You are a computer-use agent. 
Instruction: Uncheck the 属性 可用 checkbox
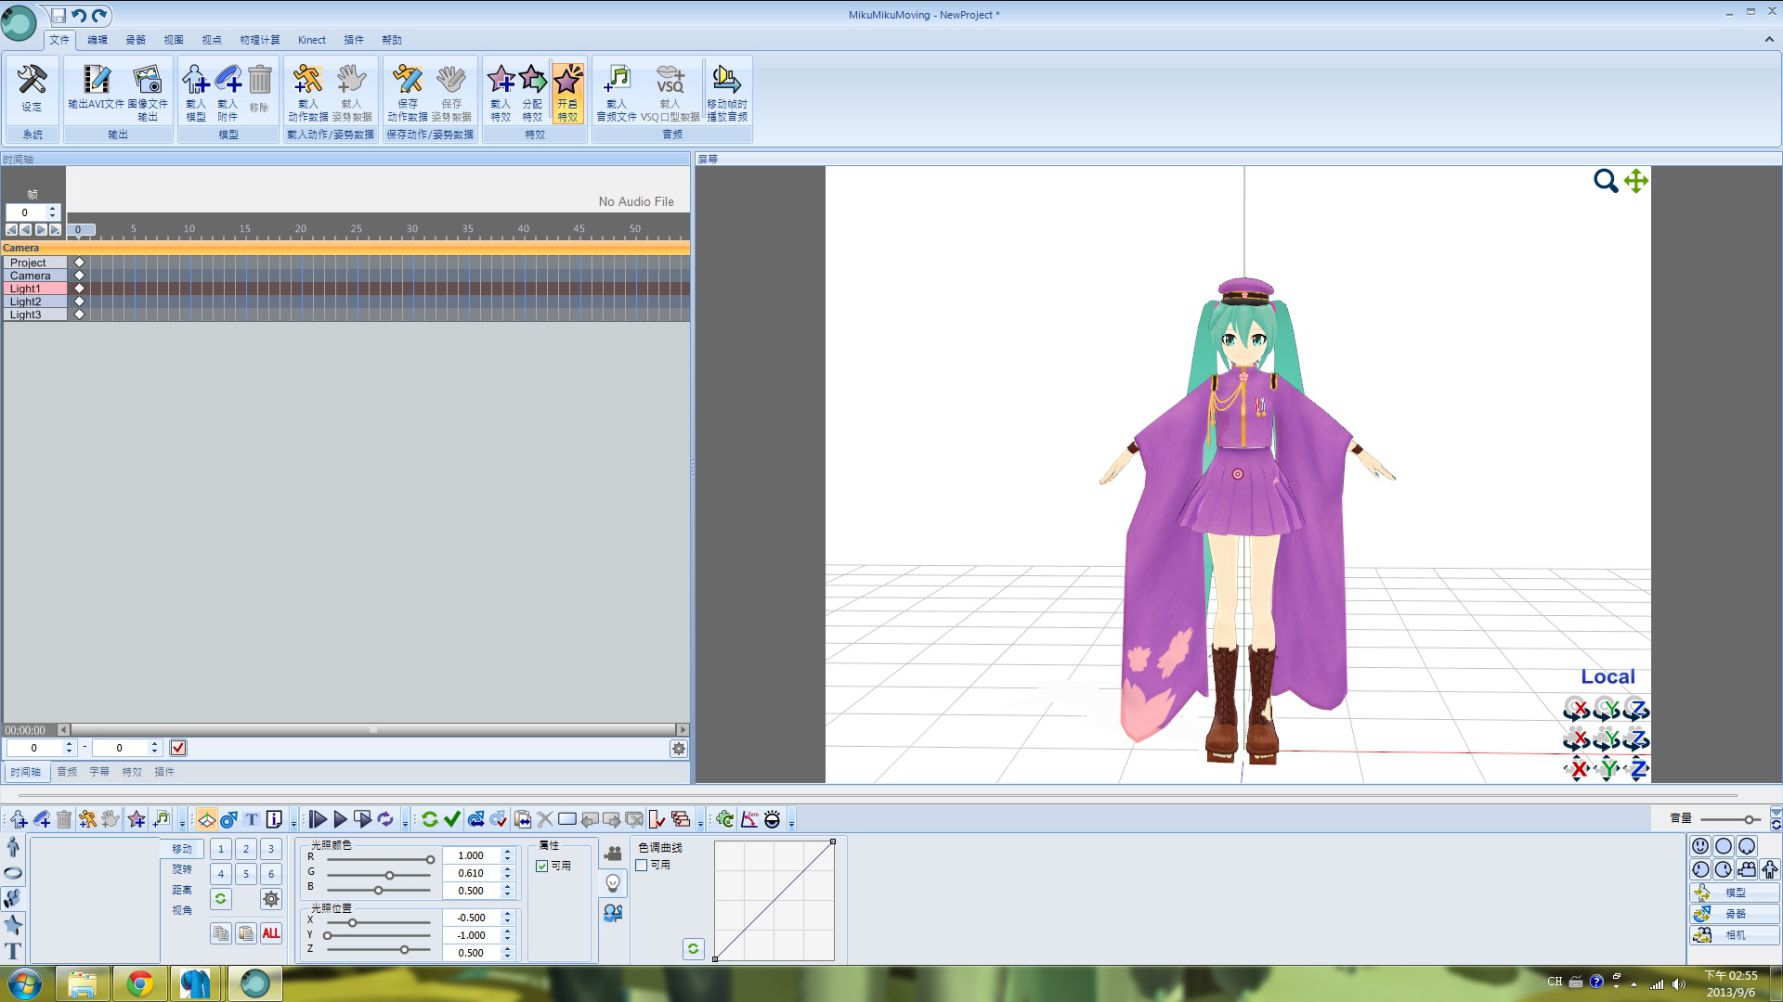[x=542, y=866]
